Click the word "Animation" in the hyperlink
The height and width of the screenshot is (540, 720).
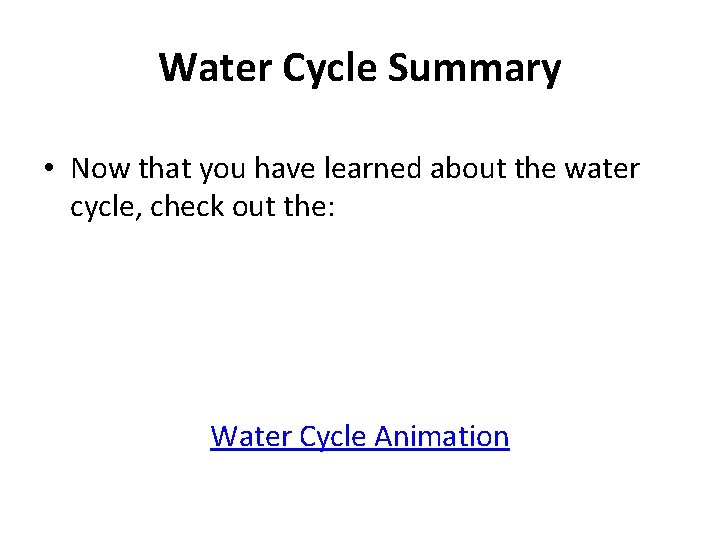click(x=442, y=436)
